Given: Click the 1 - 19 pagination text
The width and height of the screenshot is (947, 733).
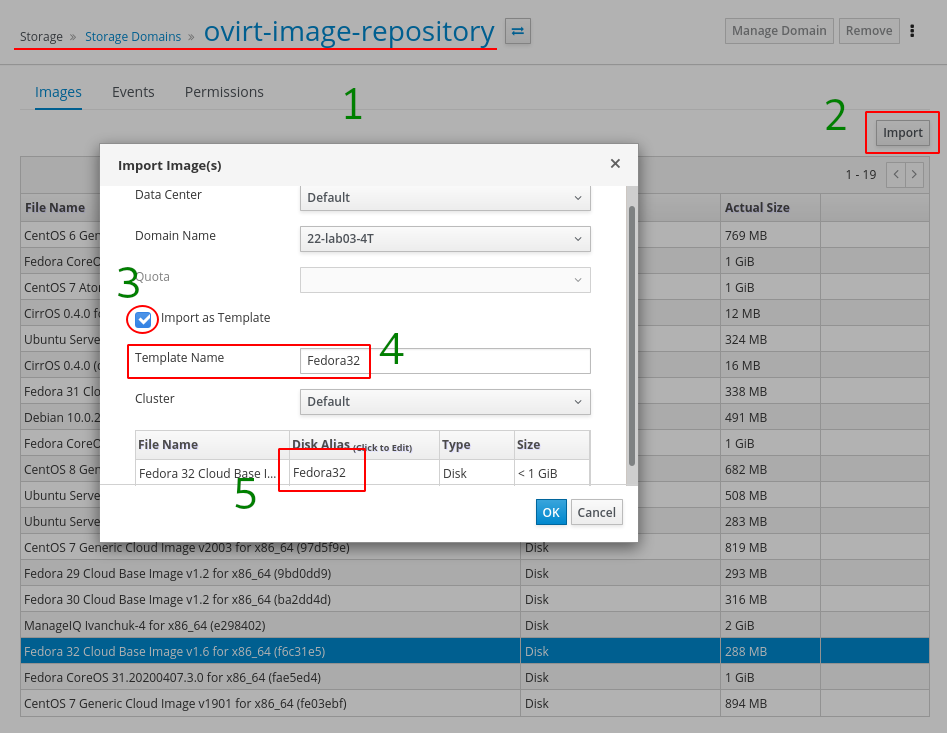Looking at the screenshot, I should [861, 174].
